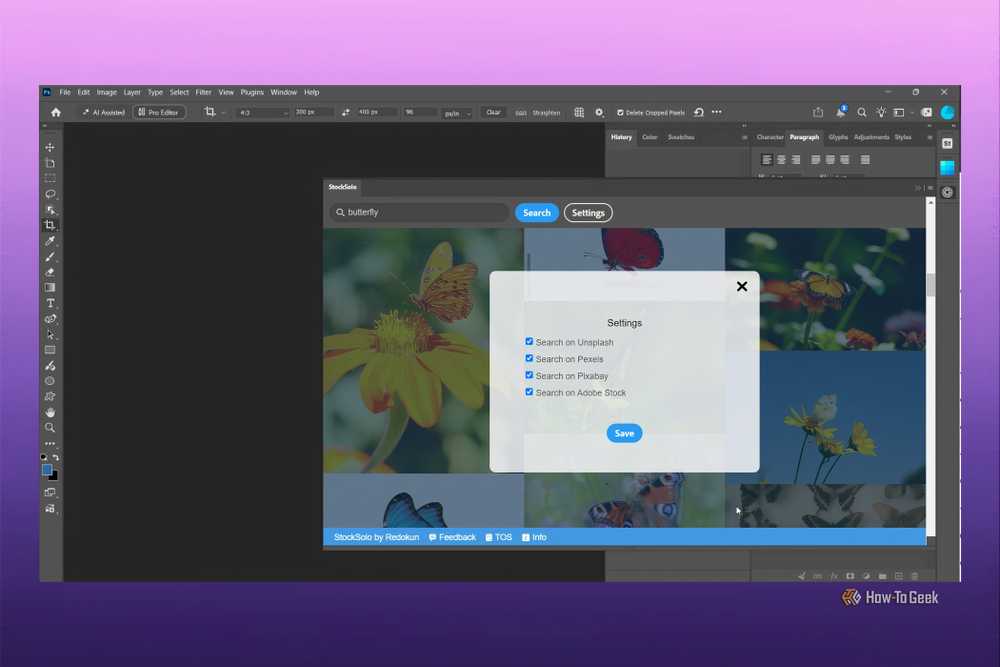Open the crop aspect ratio preset dropdown
The width and height of the screenshot is (1000, 667).
point(263,113)
